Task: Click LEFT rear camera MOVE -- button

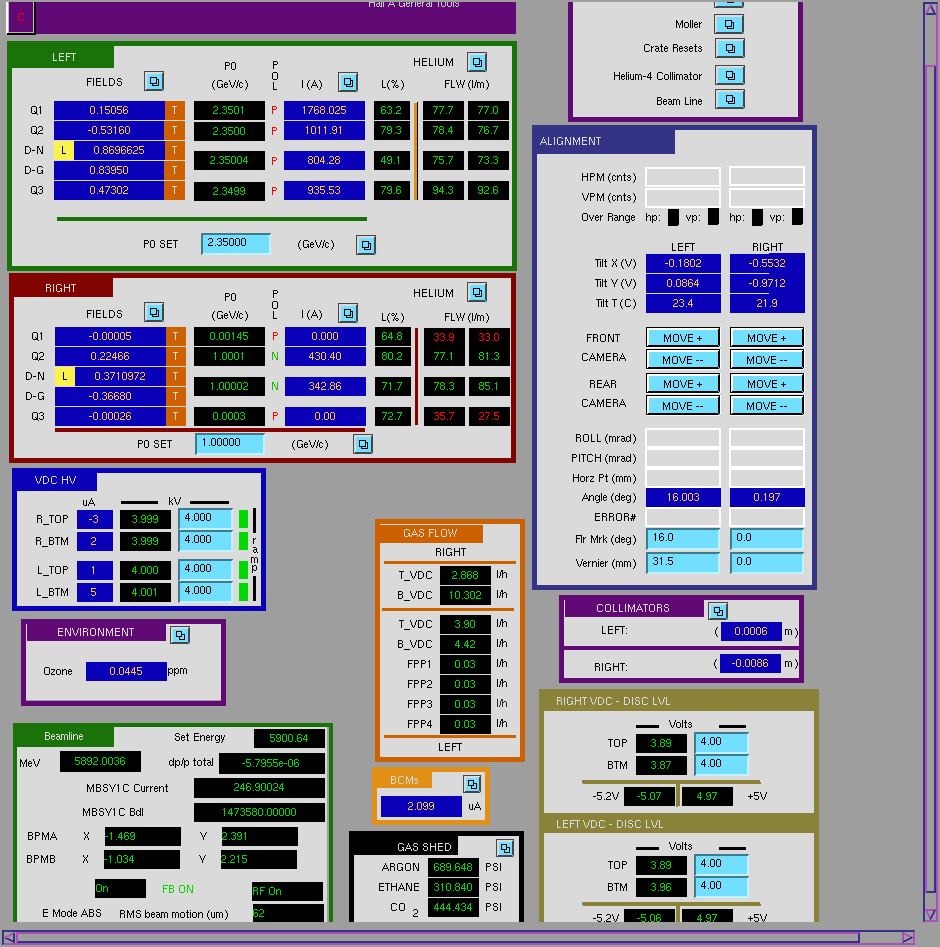Action: point(683,405)
